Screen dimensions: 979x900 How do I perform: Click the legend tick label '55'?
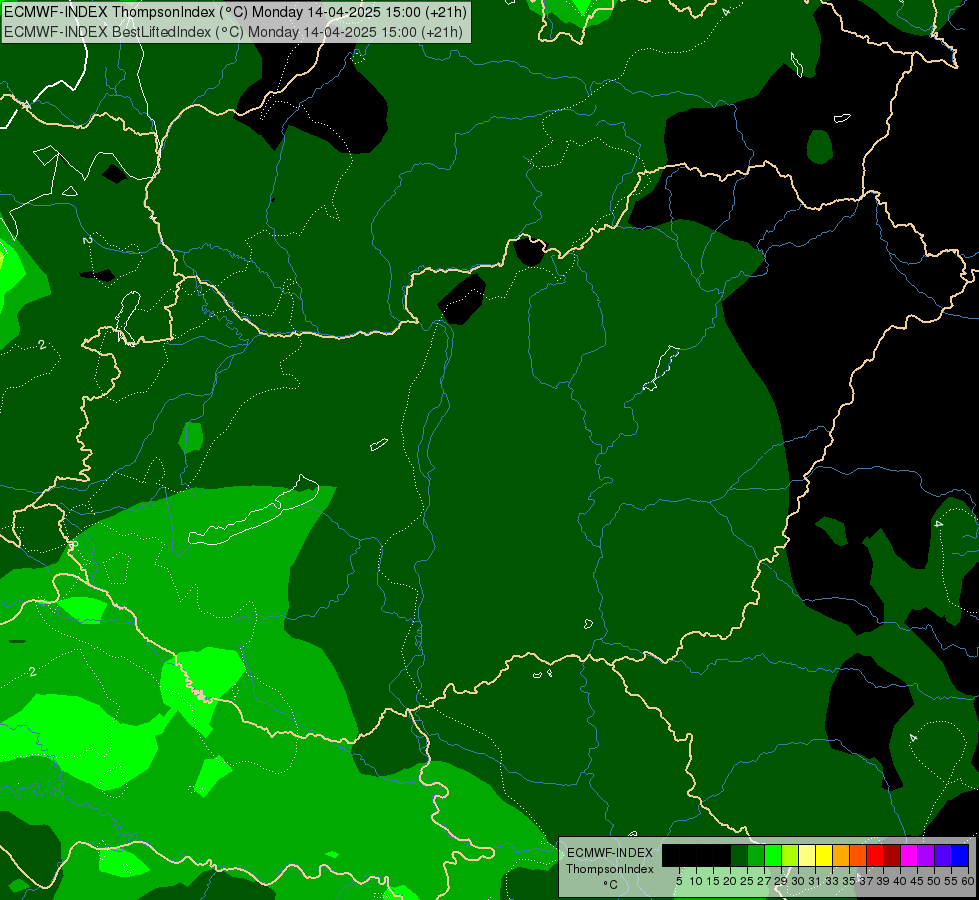[x=951, y=881]
